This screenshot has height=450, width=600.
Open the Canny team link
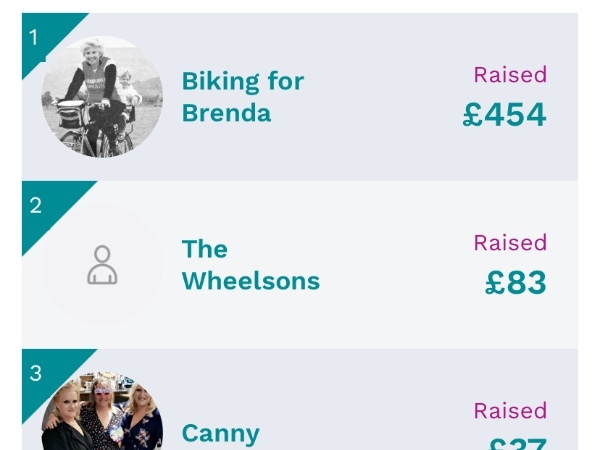[221, 433]
